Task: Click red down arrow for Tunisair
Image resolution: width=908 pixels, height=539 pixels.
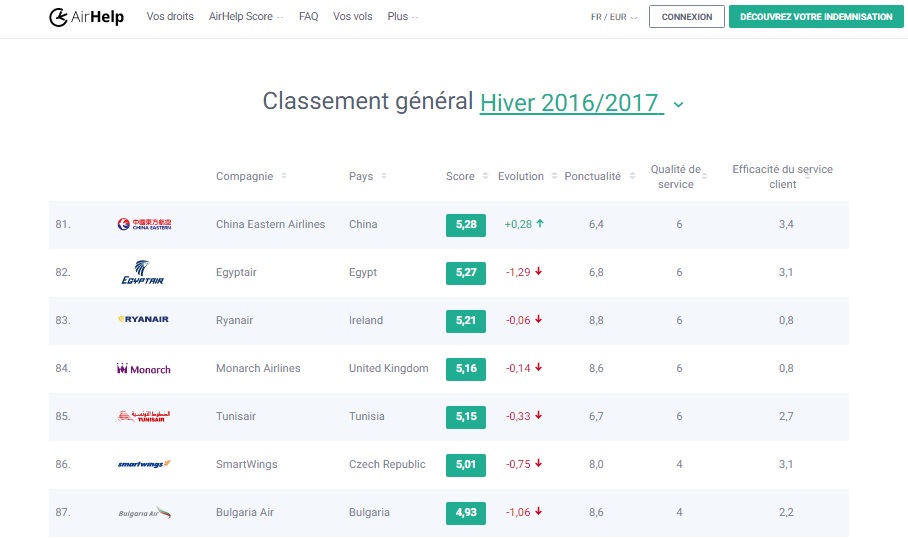Action: point(539,416)
